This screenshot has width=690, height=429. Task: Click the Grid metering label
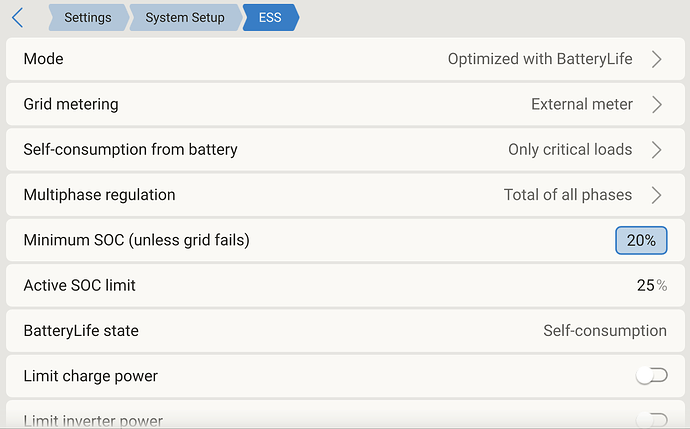[x=71, y=104]
